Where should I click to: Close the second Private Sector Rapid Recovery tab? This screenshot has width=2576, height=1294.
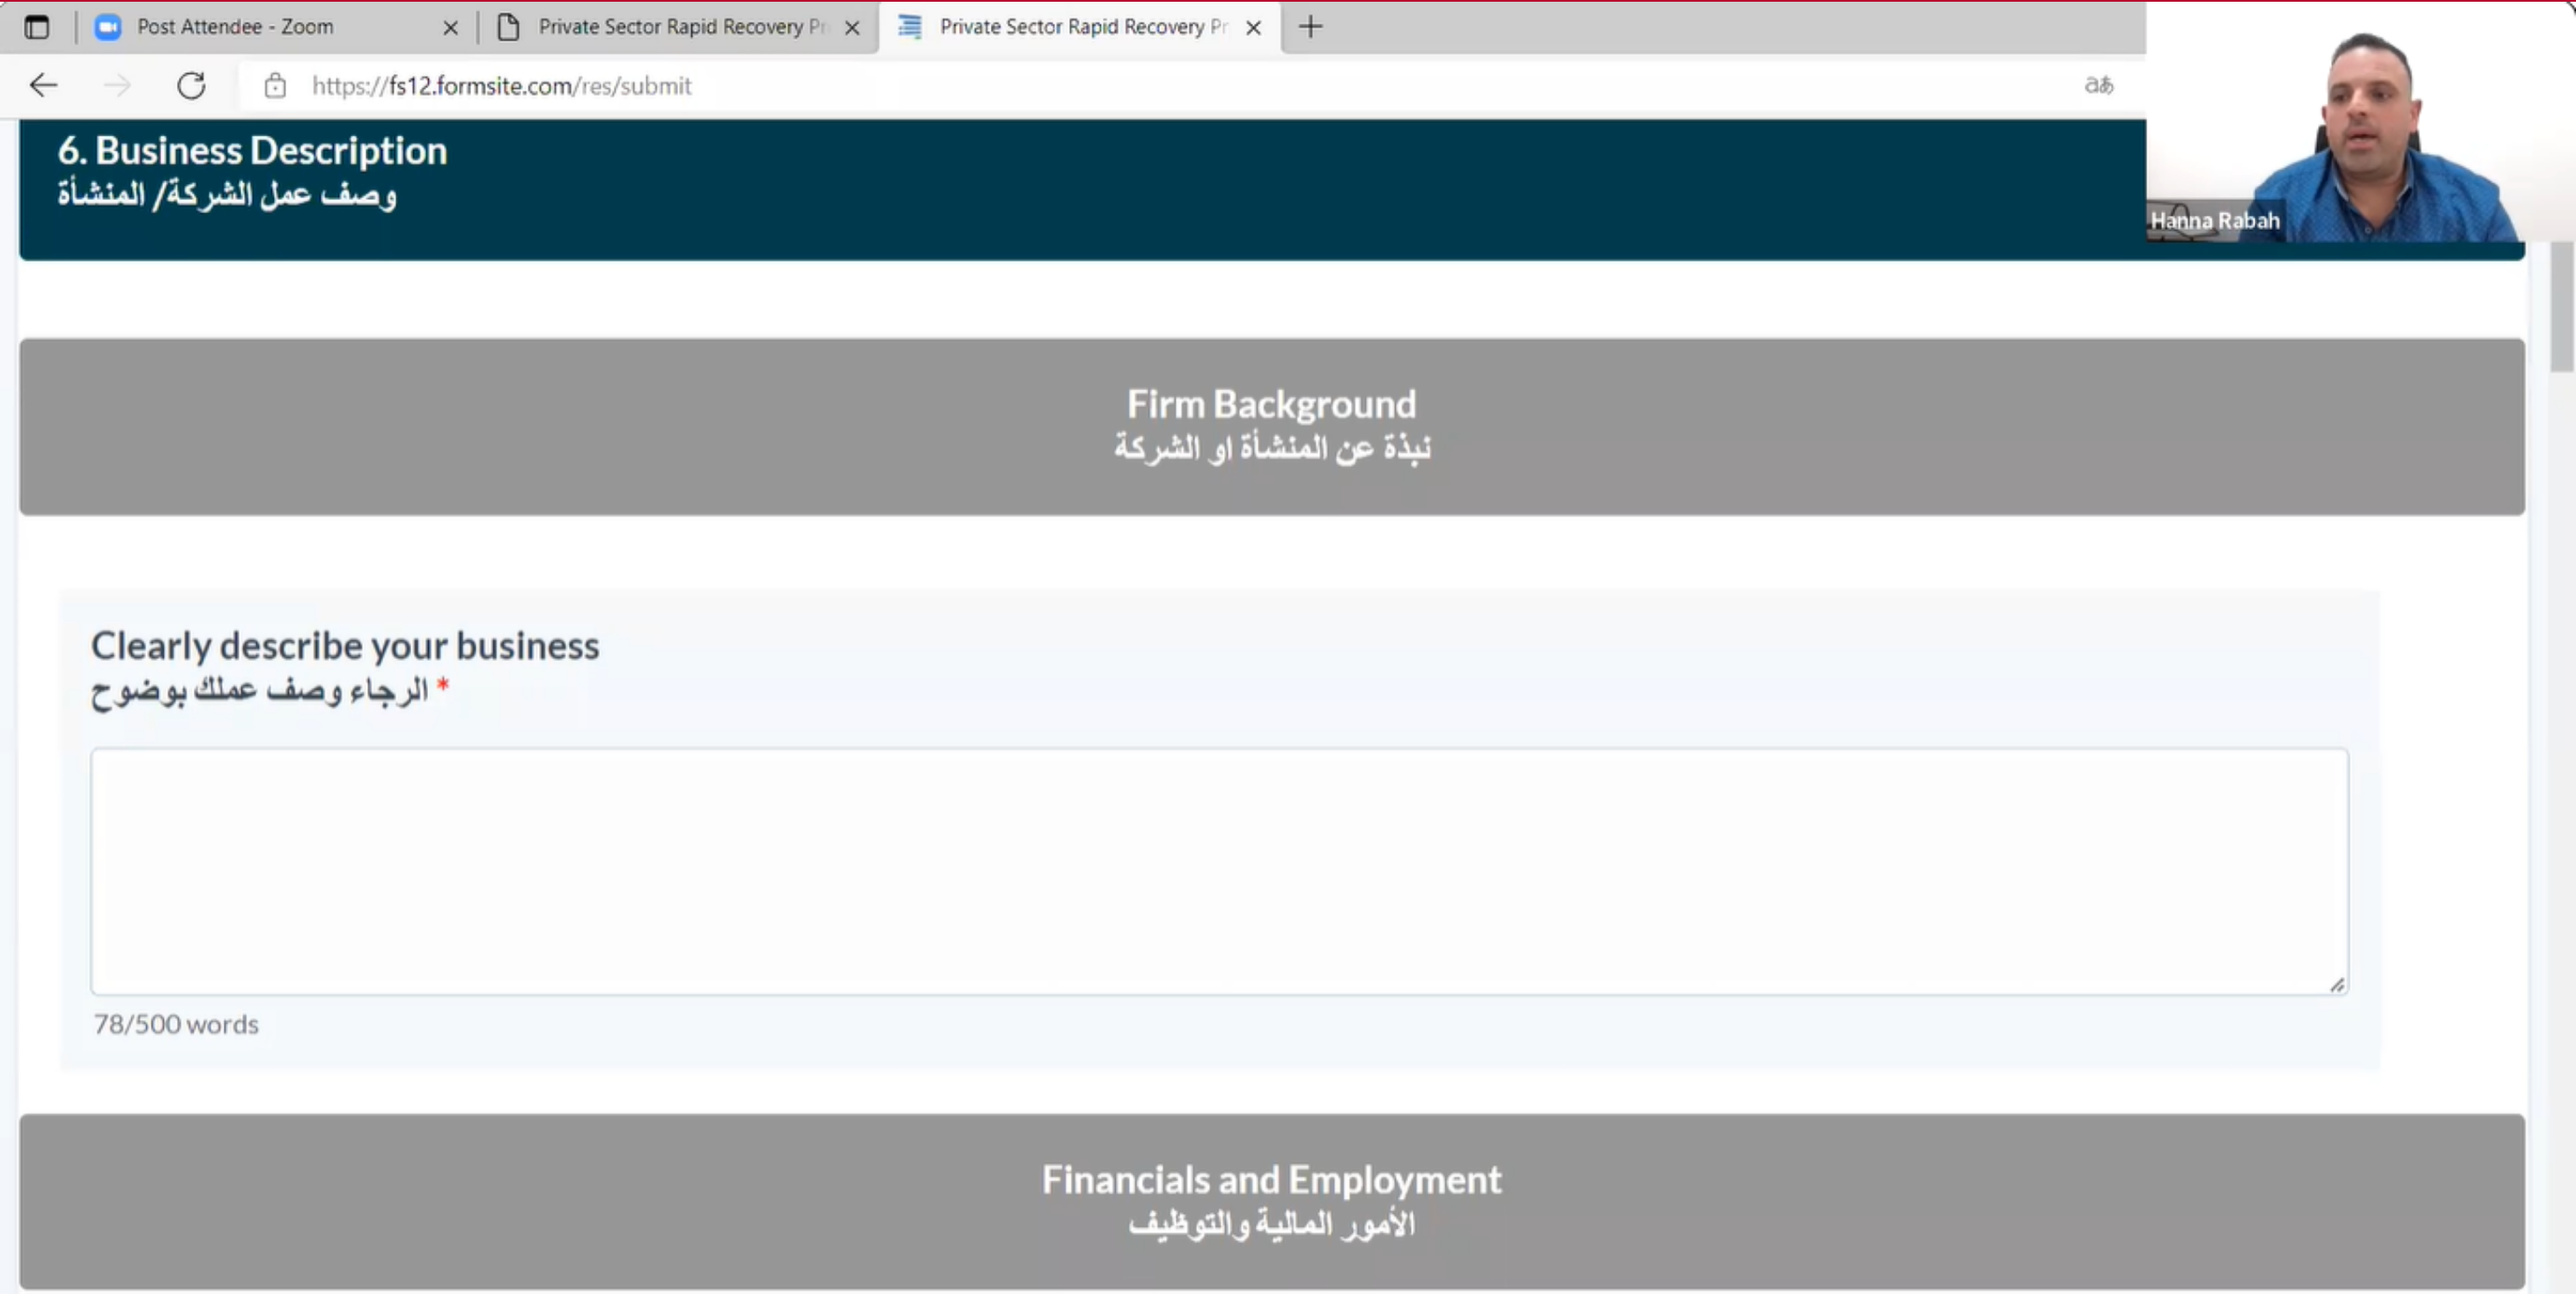(x=852, y=28)
